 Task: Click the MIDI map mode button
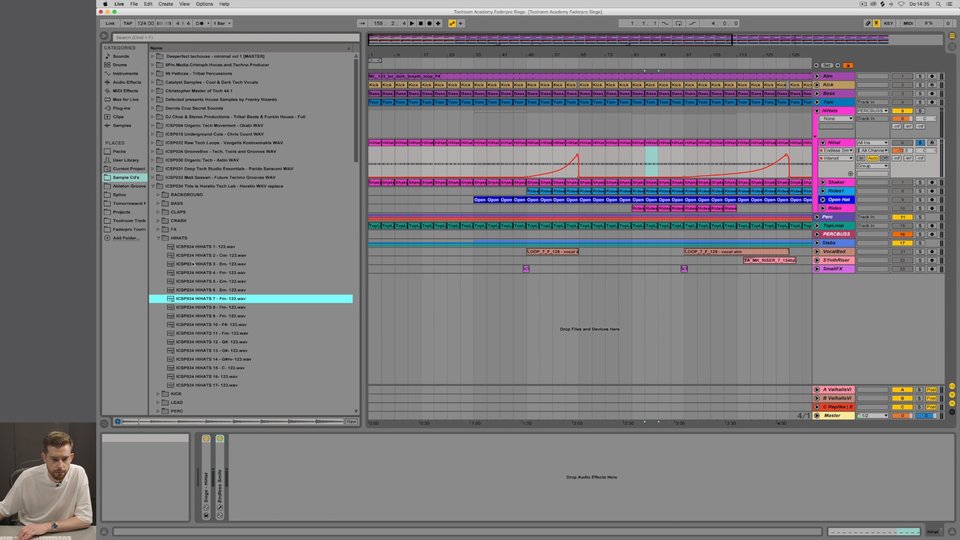(908, 23)
